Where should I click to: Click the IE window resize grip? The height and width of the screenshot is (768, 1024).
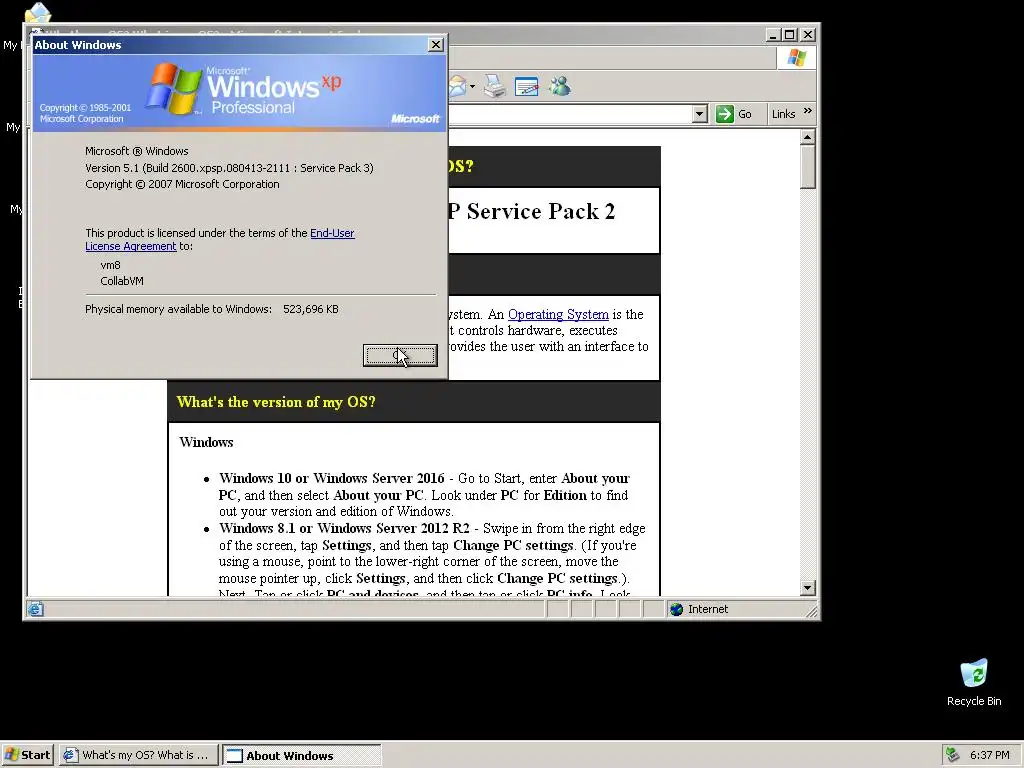point(811,612)
